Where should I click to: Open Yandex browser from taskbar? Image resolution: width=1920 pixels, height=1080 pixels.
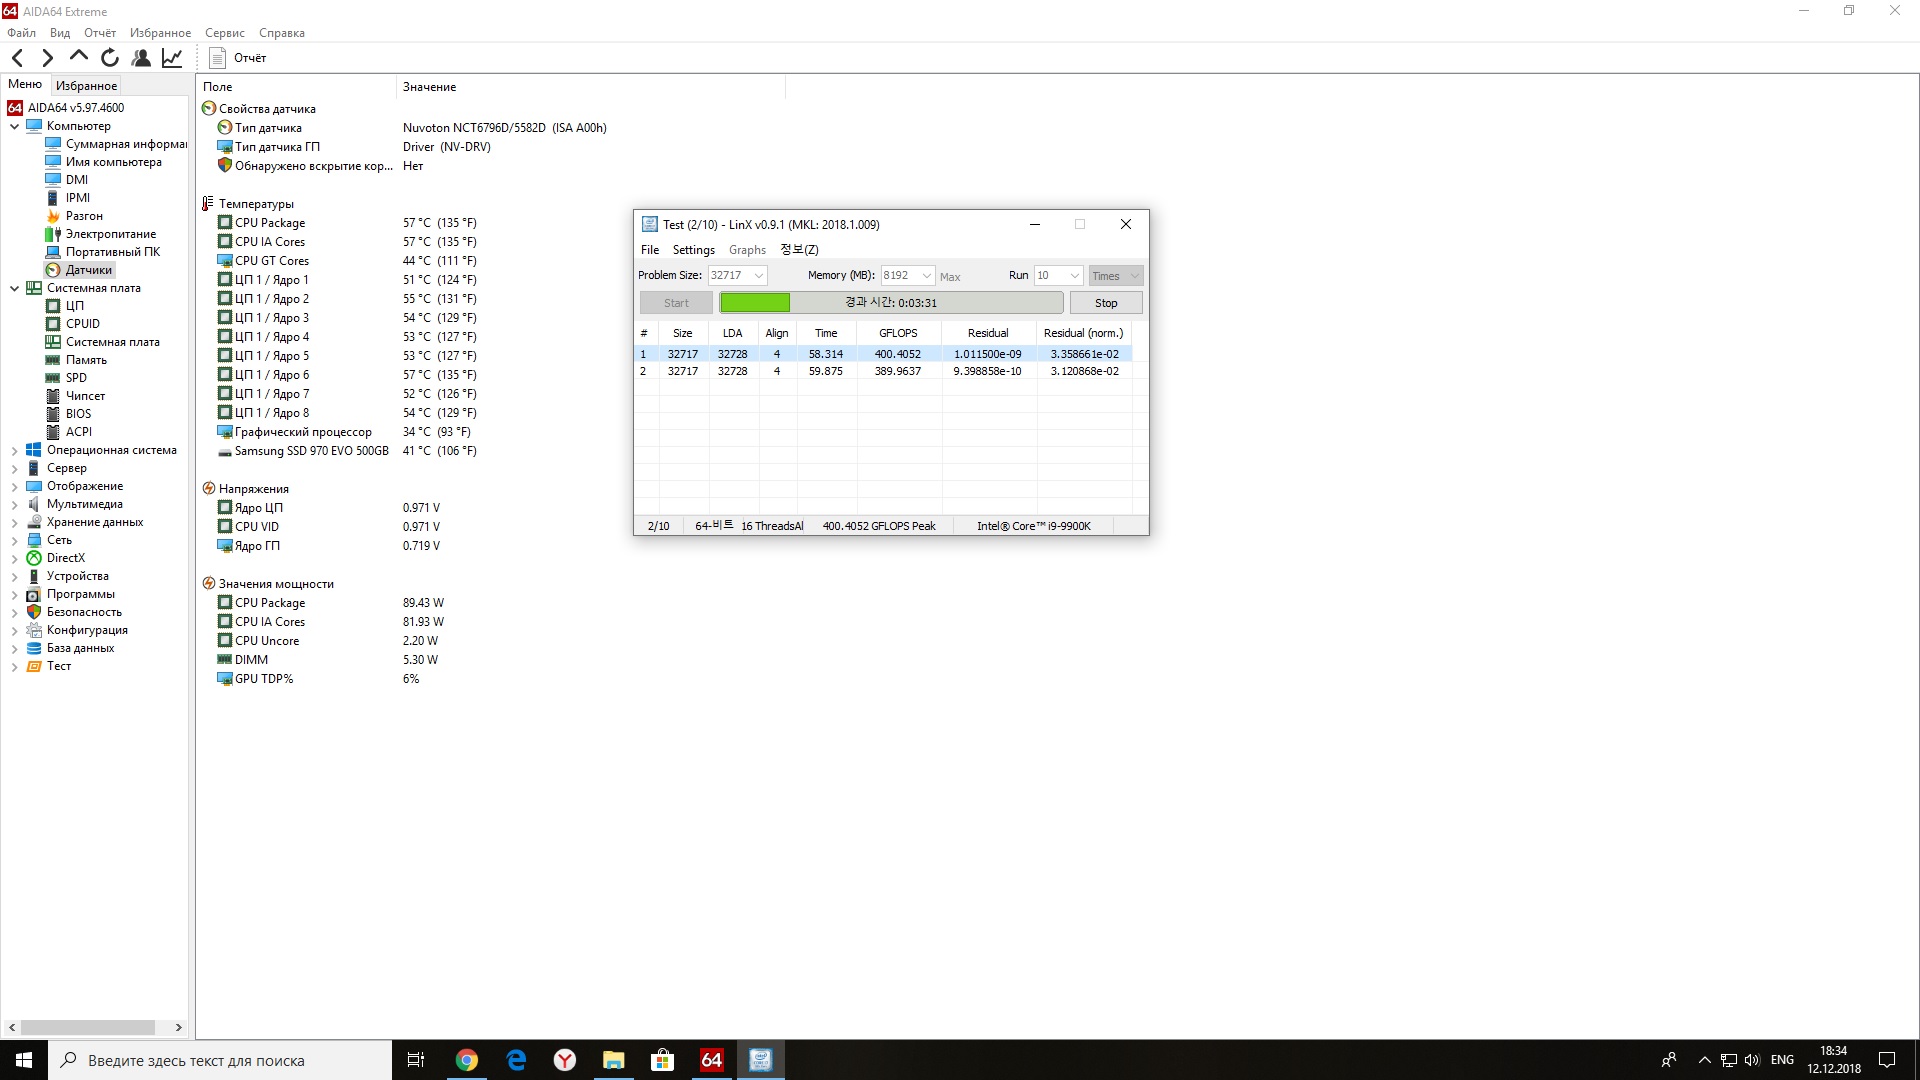565,1060
